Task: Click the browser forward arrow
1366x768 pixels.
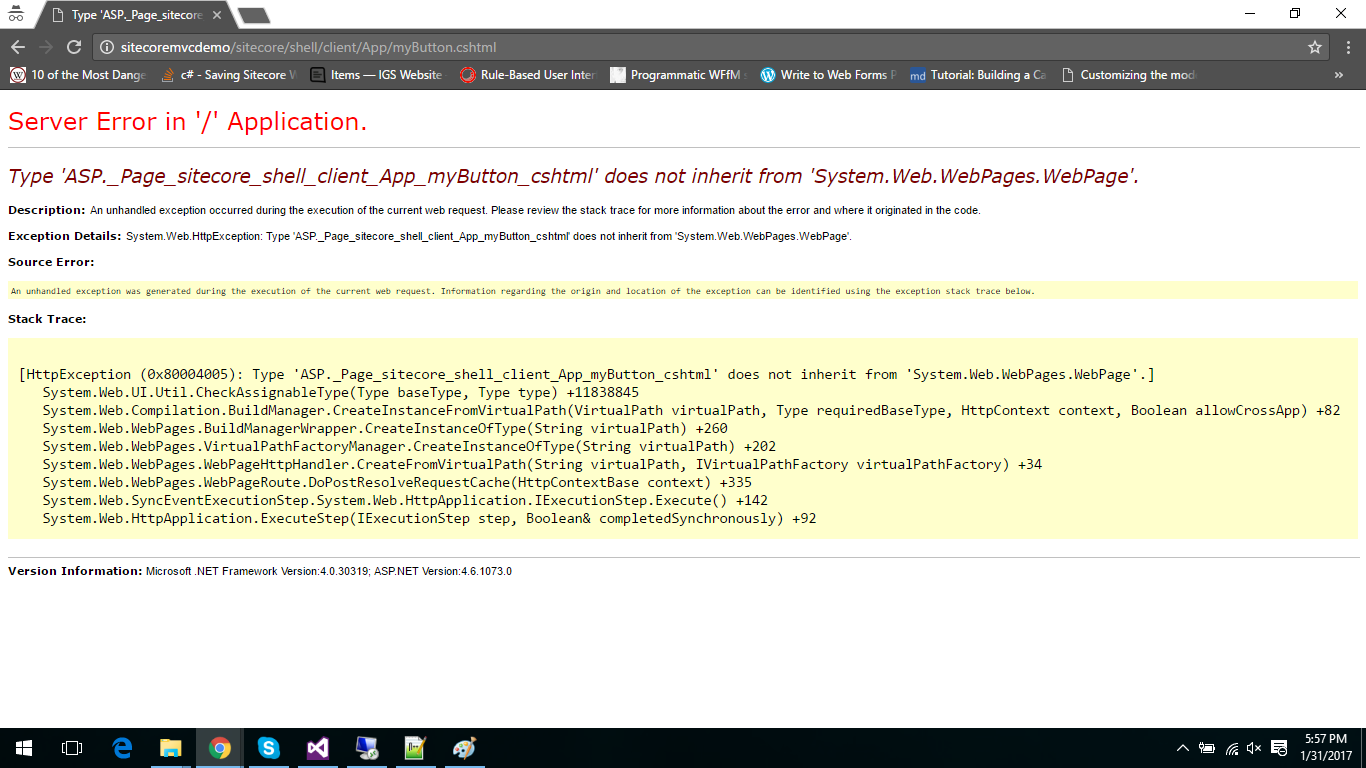Action: pyautogui.click(x=46, y=47)
